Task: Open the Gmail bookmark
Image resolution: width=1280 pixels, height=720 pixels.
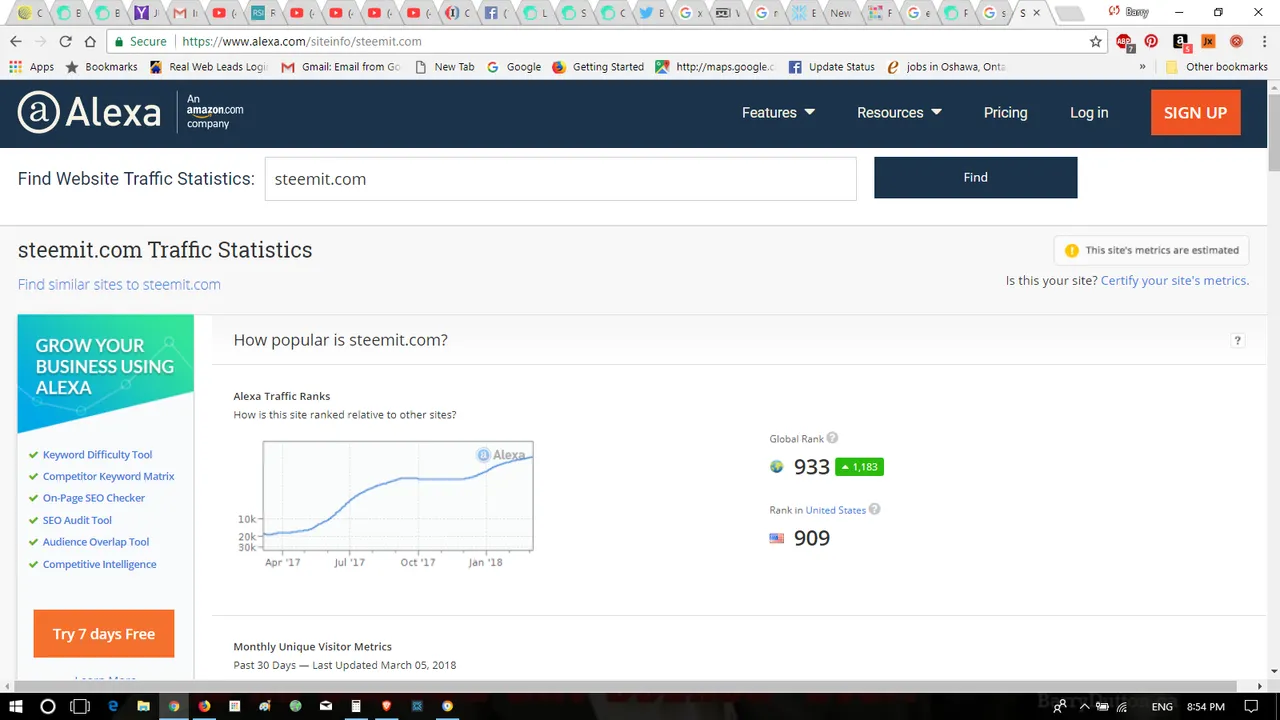Action: (341, 67)
